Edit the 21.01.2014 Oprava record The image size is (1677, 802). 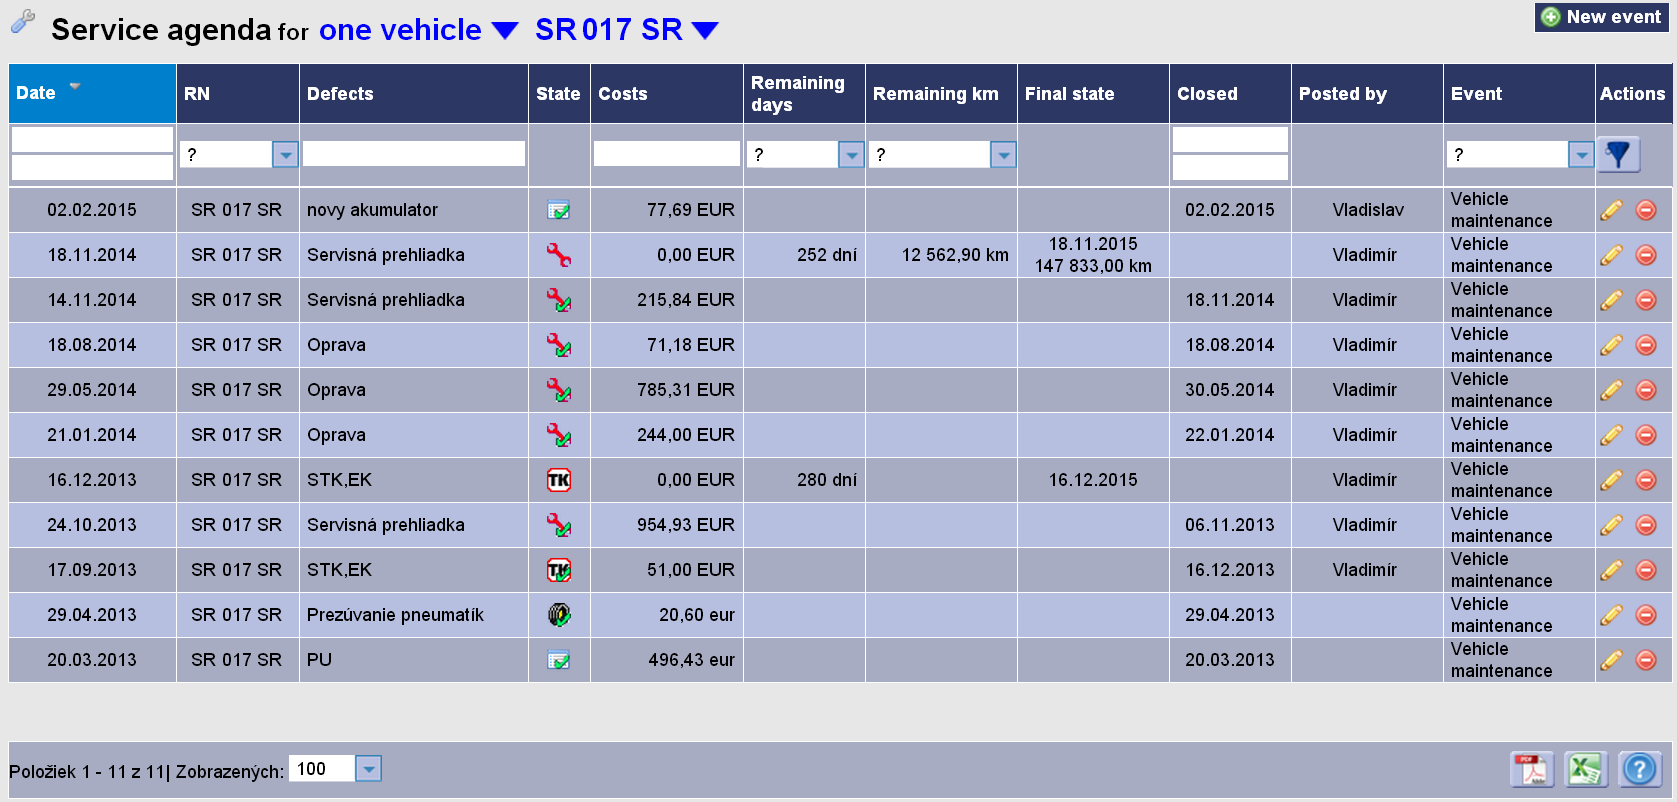pos(1611,435)
